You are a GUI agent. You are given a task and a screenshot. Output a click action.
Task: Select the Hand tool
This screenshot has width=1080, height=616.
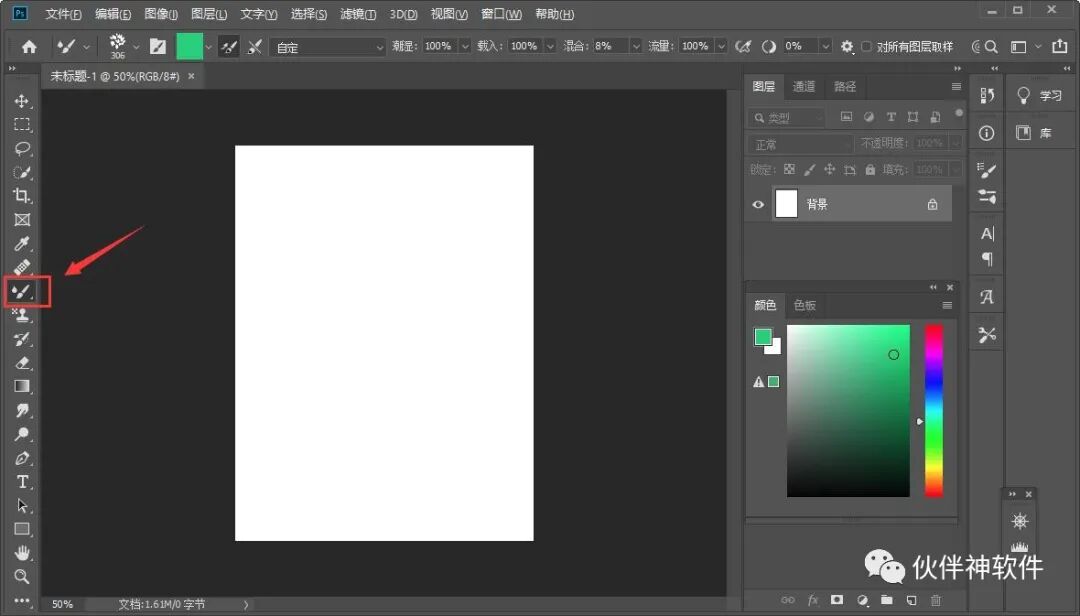22,553
